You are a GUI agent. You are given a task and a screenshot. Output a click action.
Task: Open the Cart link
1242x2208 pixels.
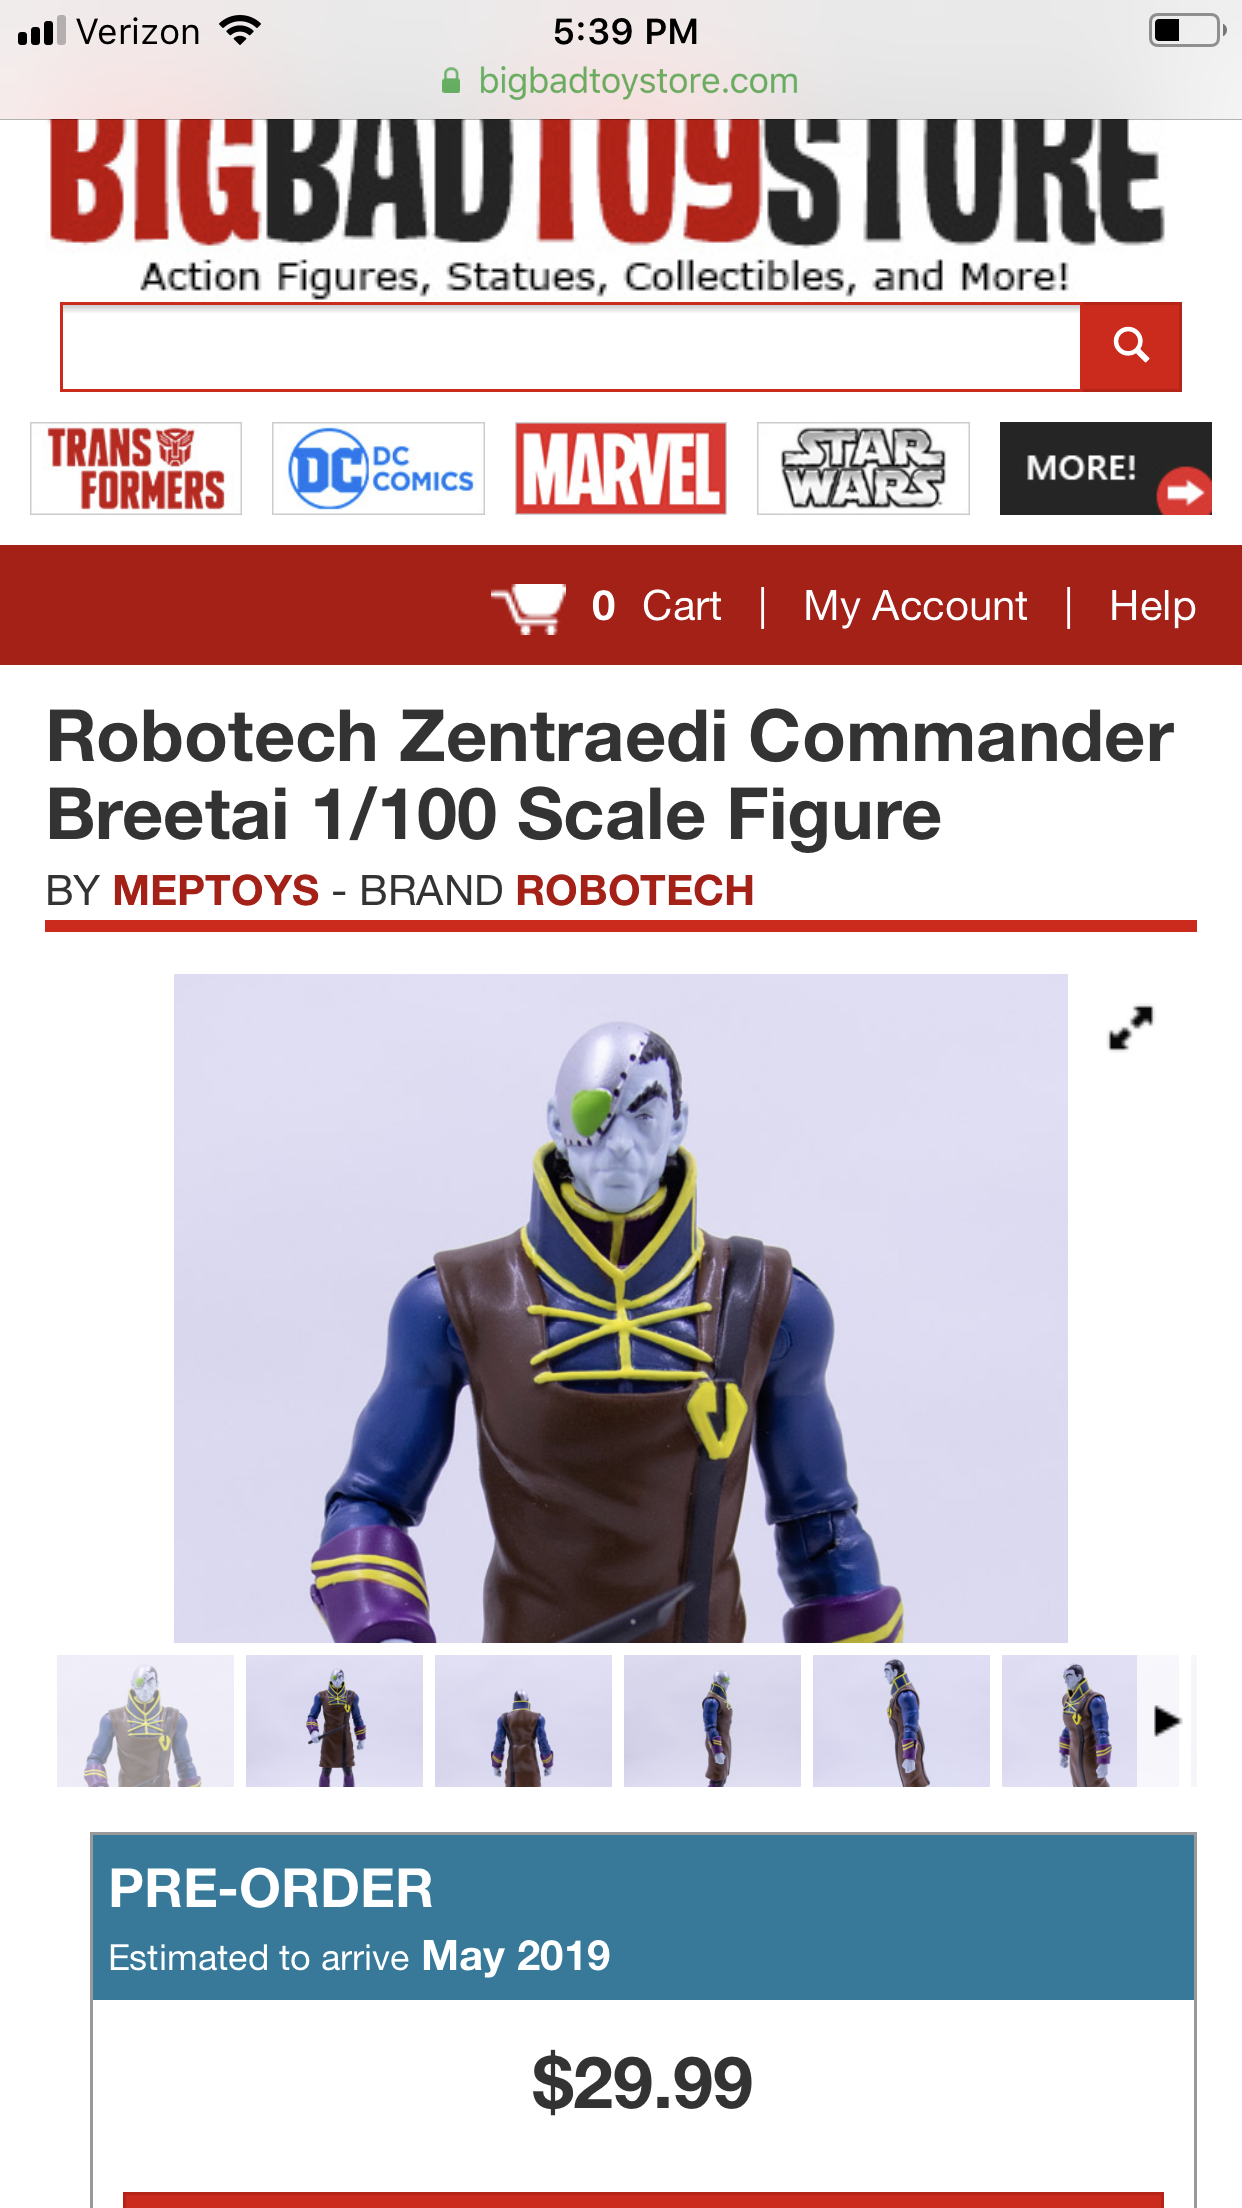681,606
